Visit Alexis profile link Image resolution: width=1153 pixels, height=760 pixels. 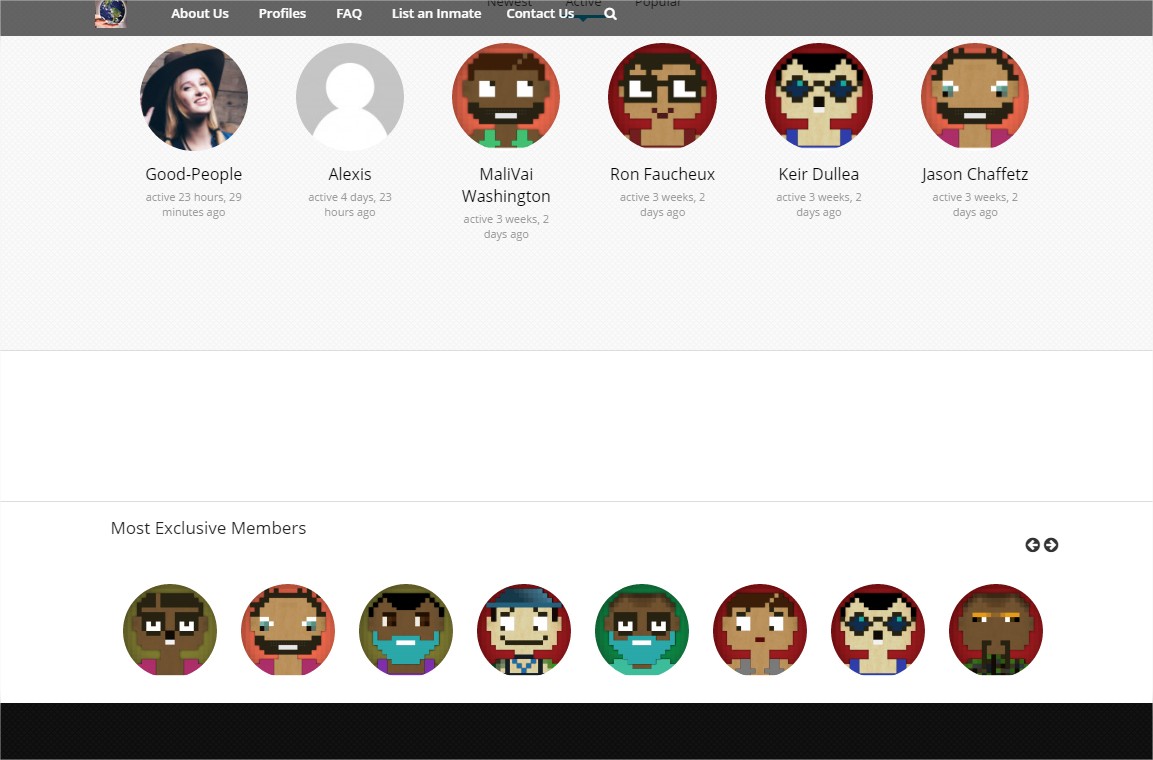coord(350,174)
